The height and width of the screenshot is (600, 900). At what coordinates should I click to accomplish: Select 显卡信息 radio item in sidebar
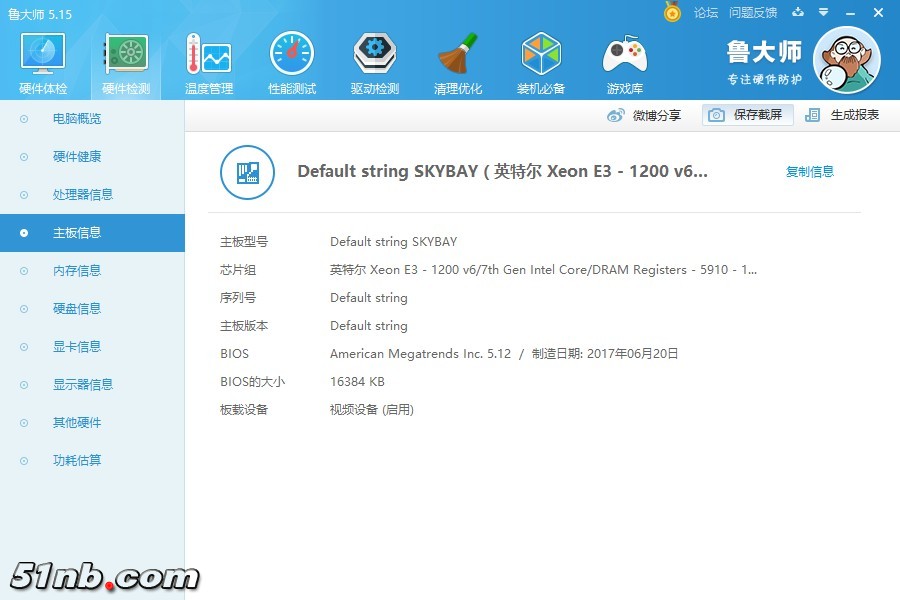[x=76, y=347]
